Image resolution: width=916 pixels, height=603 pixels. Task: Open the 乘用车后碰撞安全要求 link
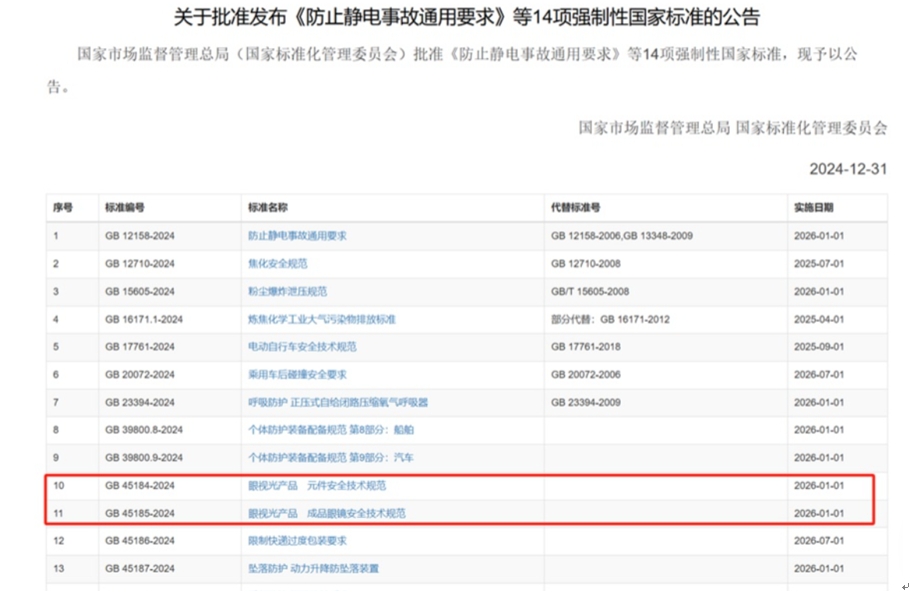[297, 374]
